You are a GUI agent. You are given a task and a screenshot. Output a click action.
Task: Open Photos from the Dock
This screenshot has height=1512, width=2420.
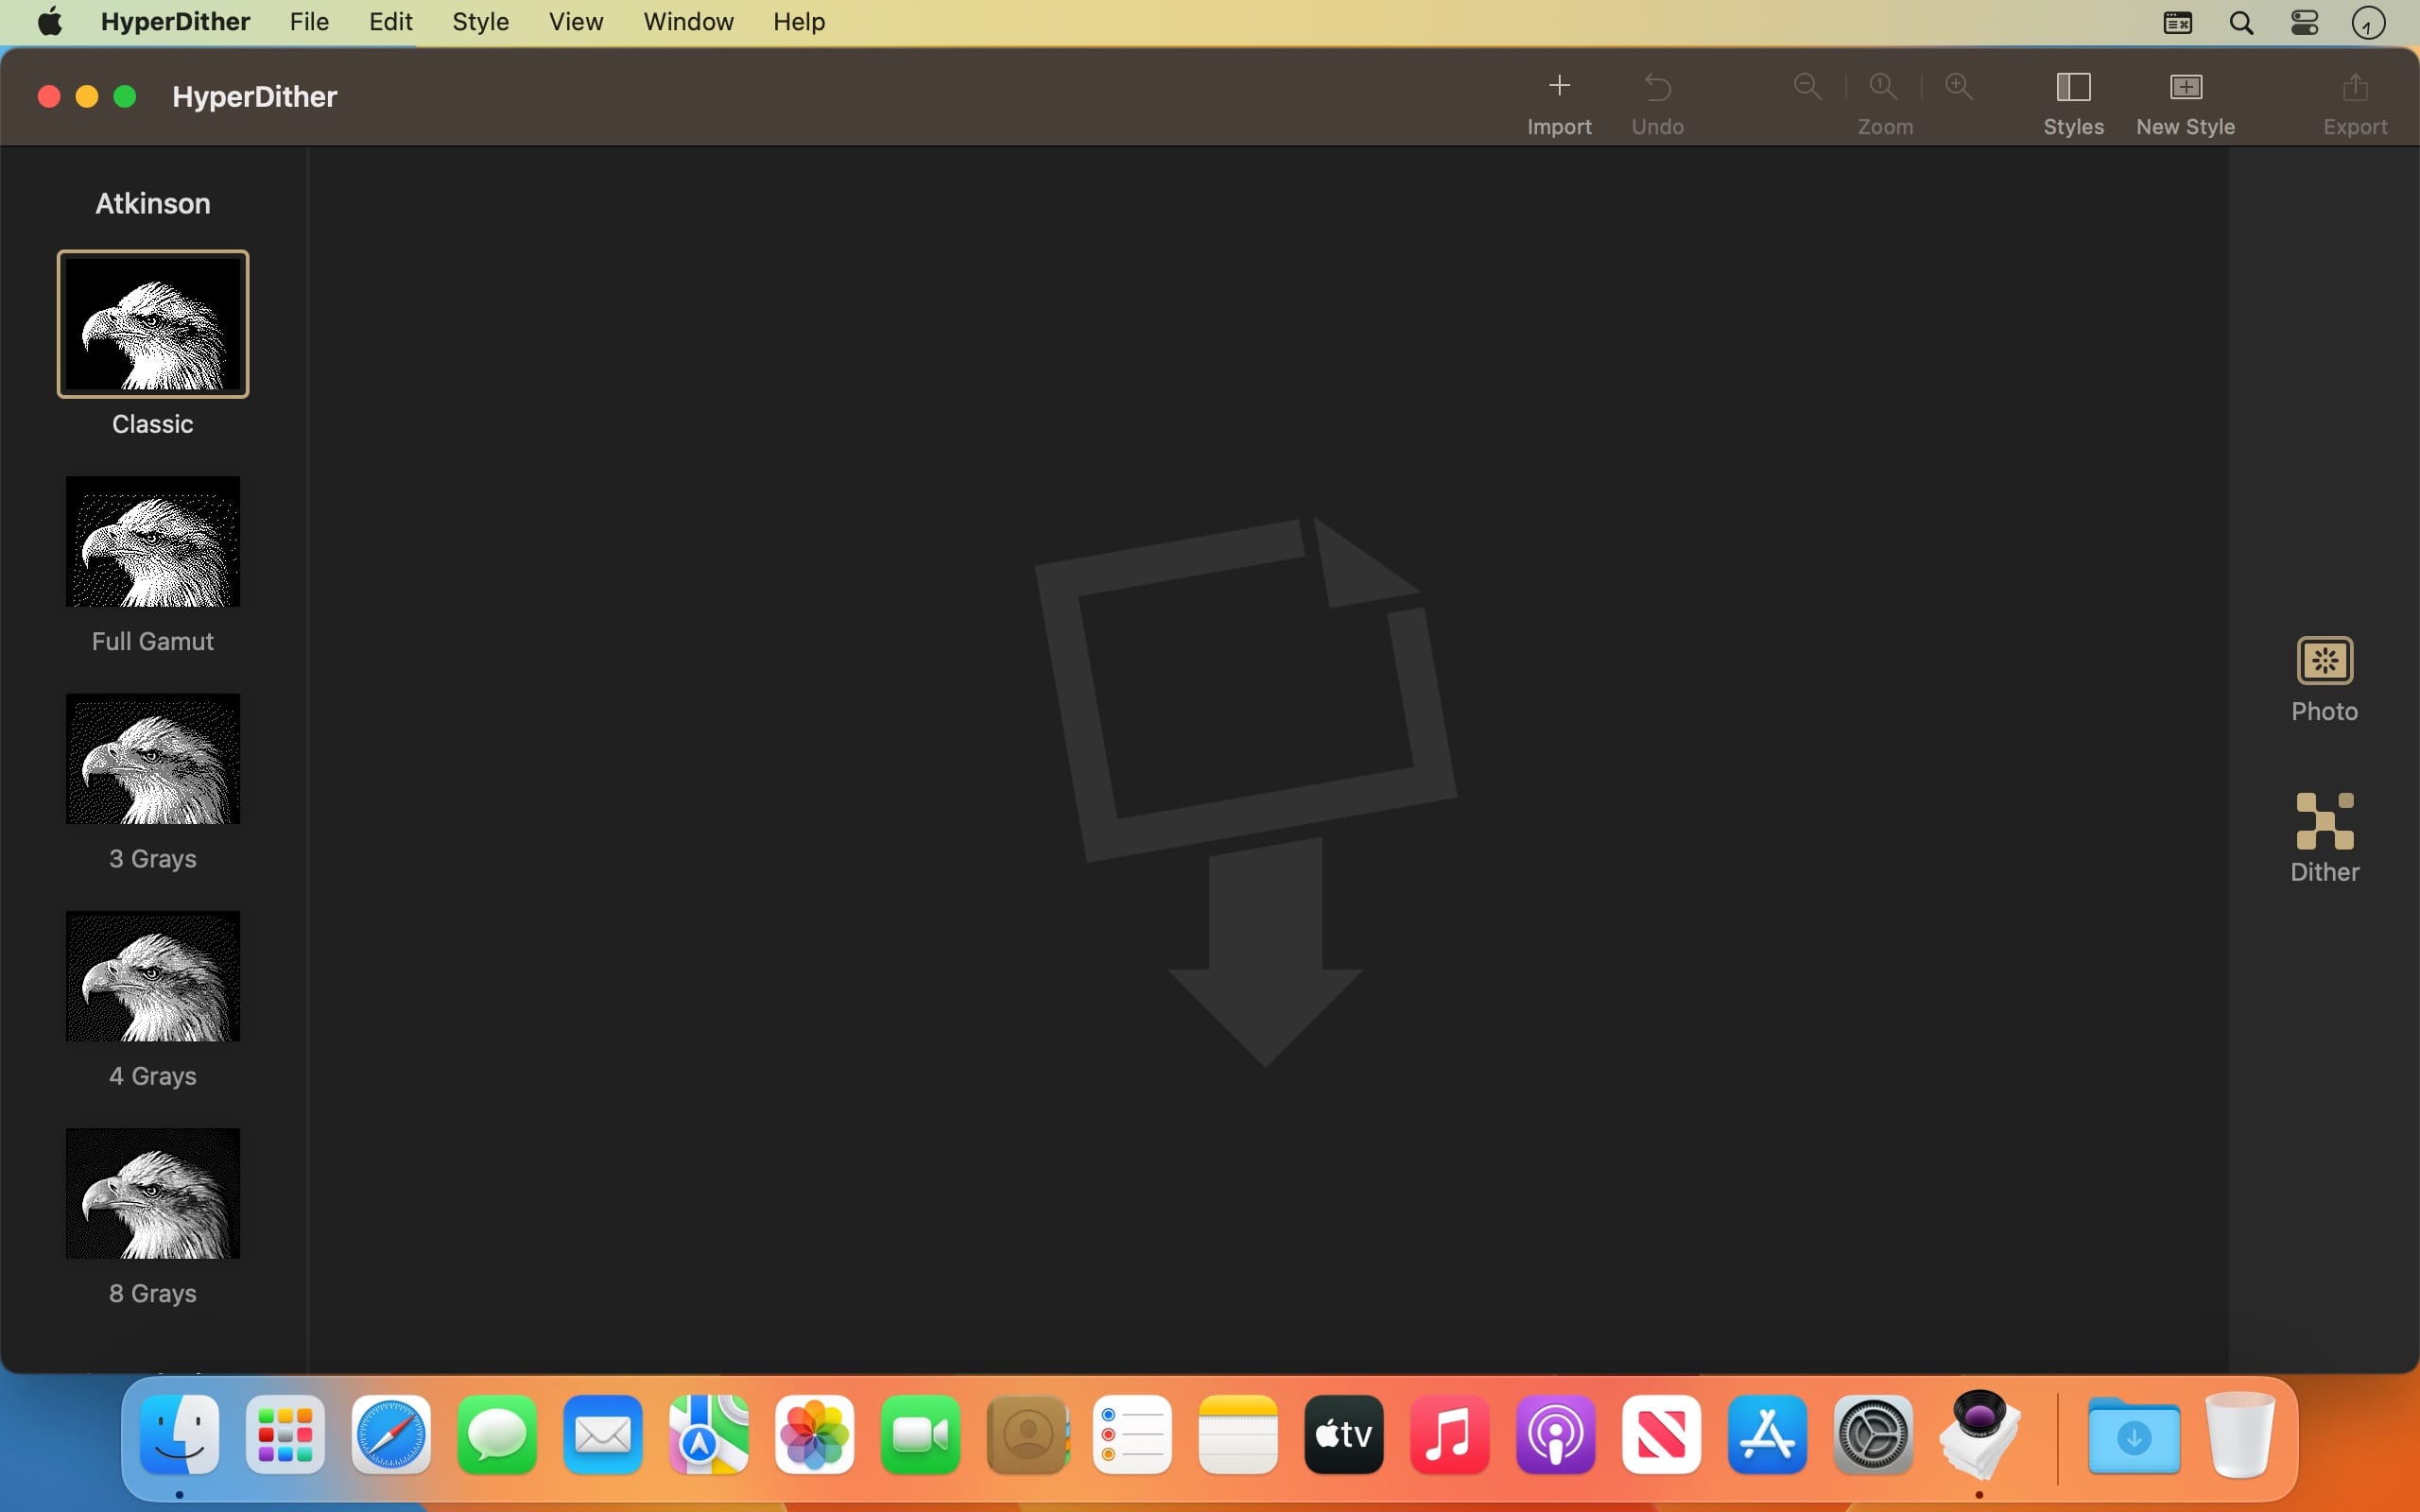point(815,1434)
